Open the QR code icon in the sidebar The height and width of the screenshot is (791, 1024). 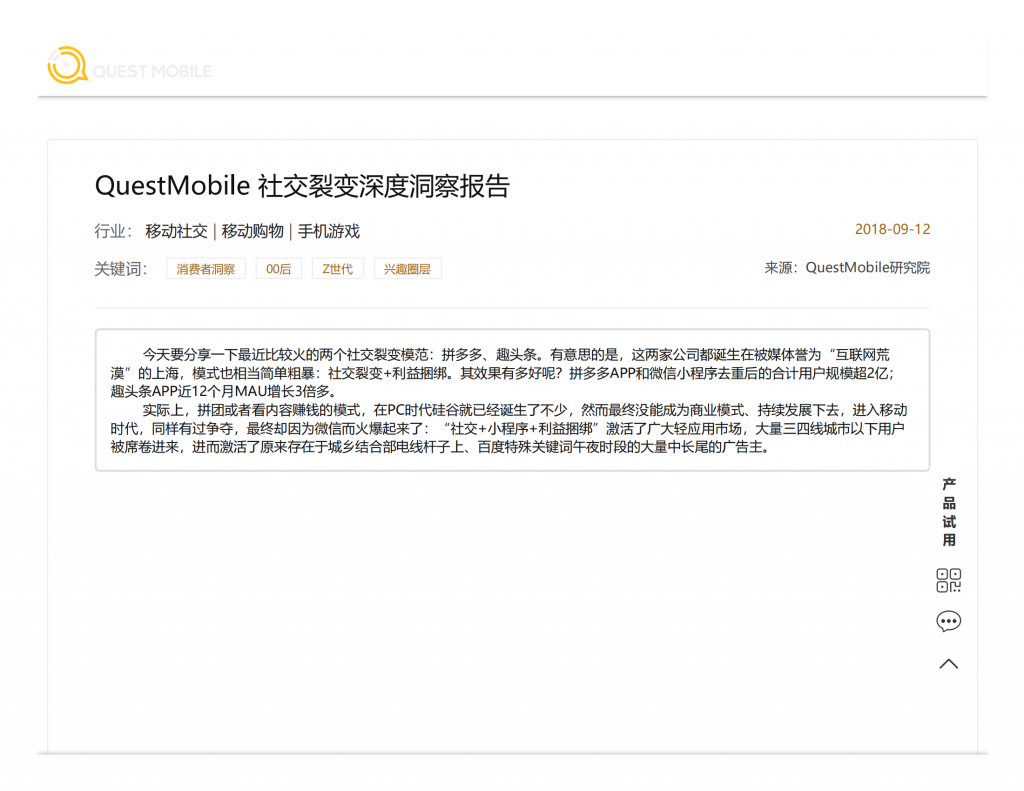[948, 580]
